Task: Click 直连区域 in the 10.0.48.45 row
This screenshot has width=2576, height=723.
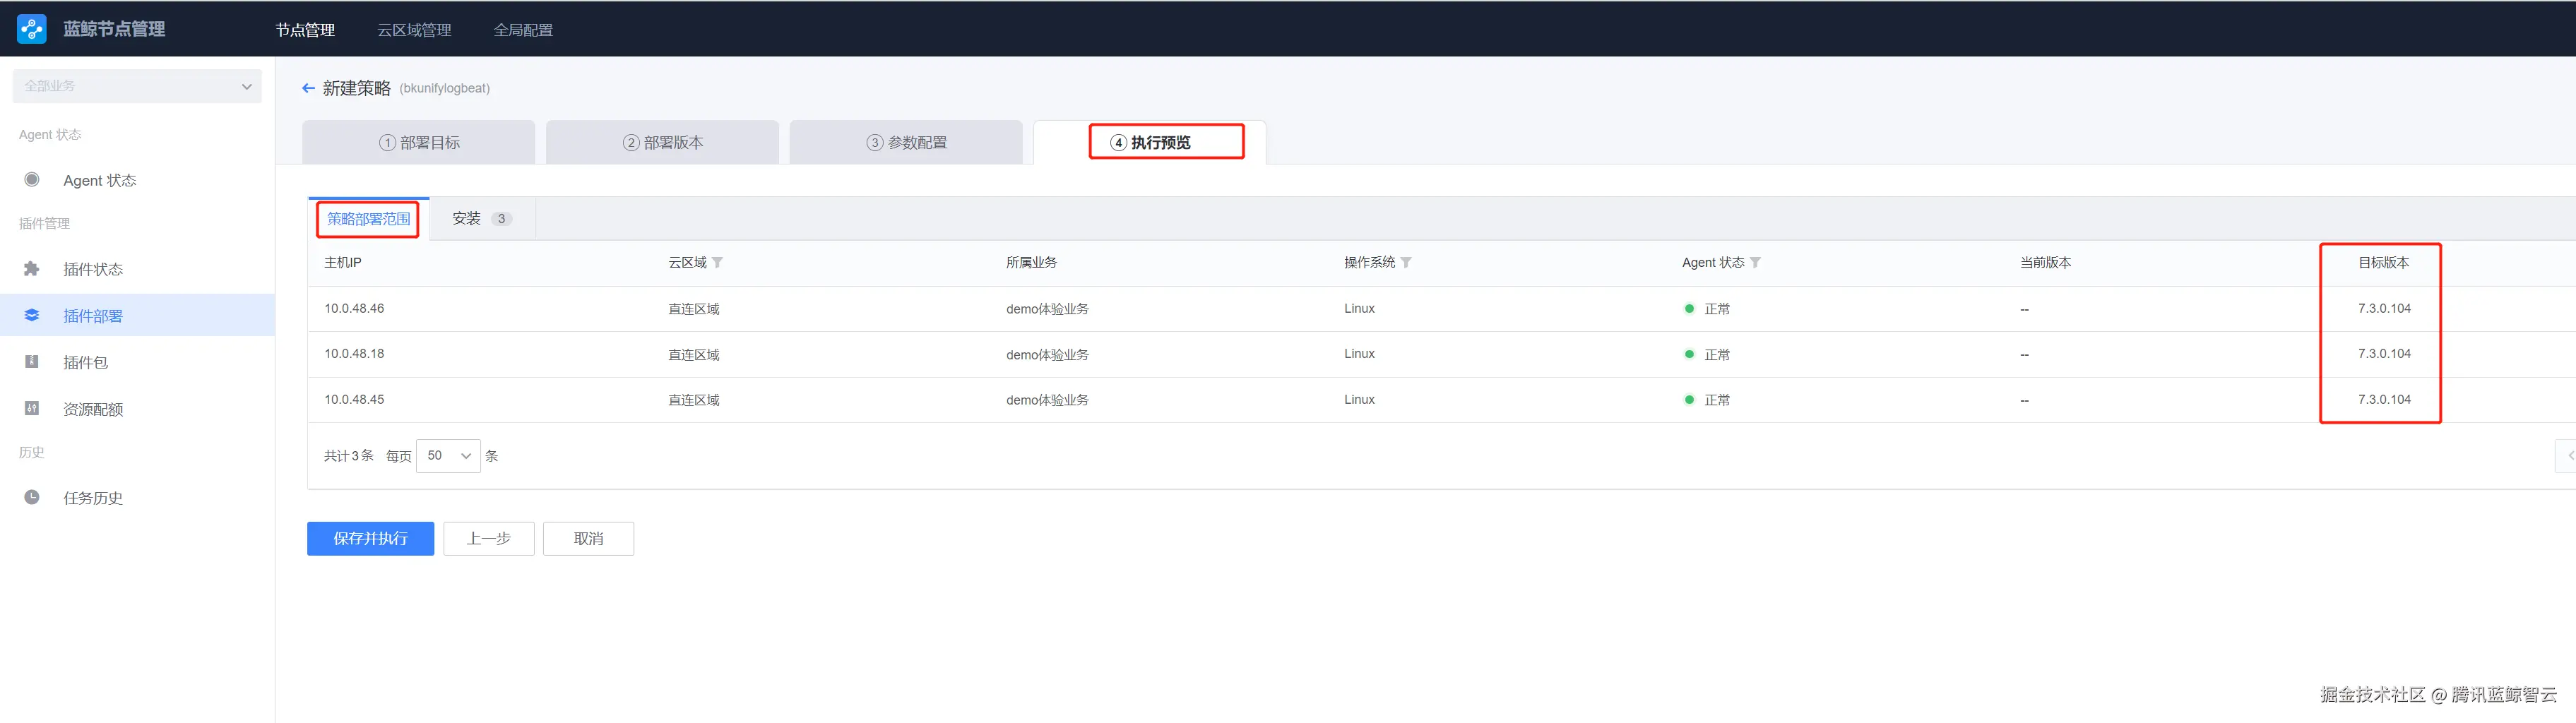Action: pyautogui.click(x=694, y=400)
